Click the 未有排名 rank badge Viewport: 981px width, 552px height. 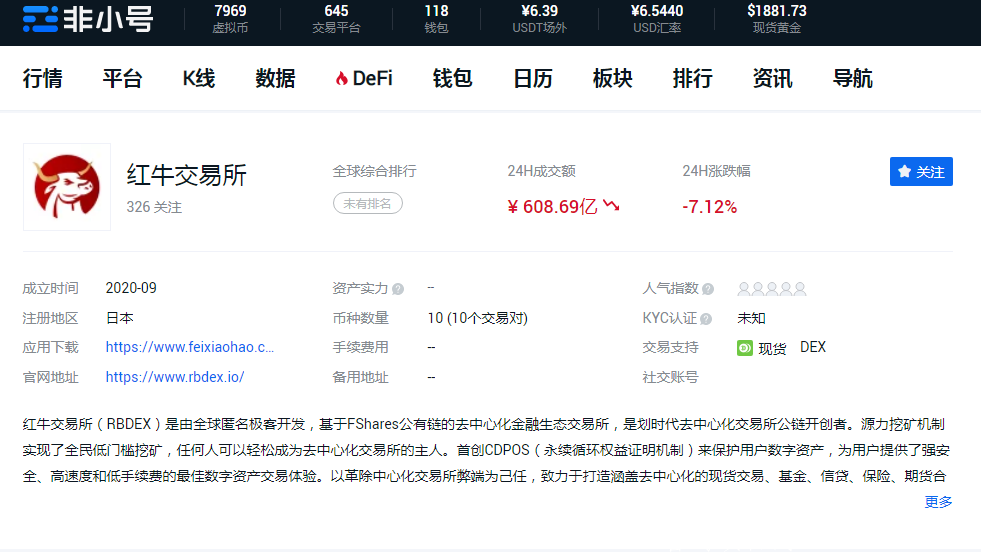368,203
